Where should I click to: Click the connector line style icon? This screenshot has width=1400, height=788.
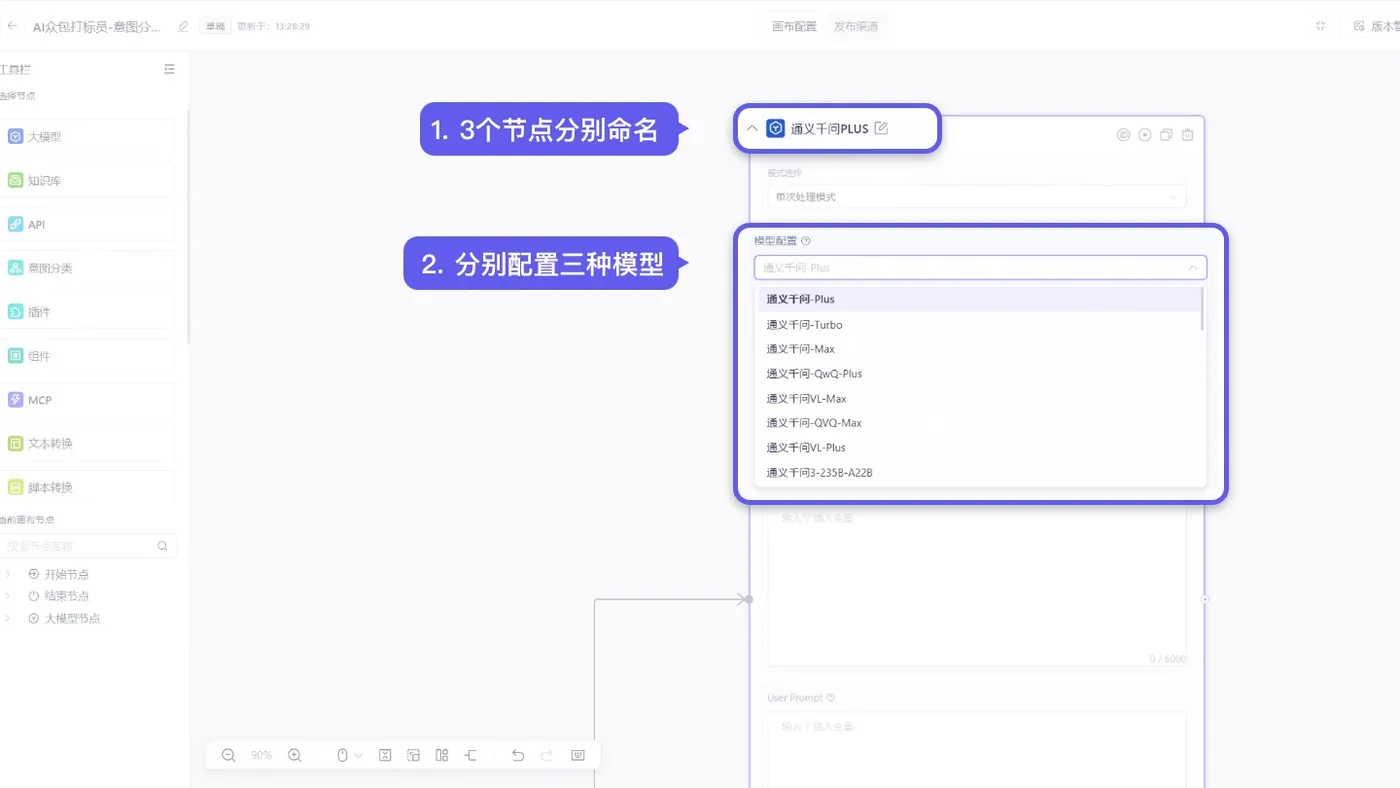471,755
